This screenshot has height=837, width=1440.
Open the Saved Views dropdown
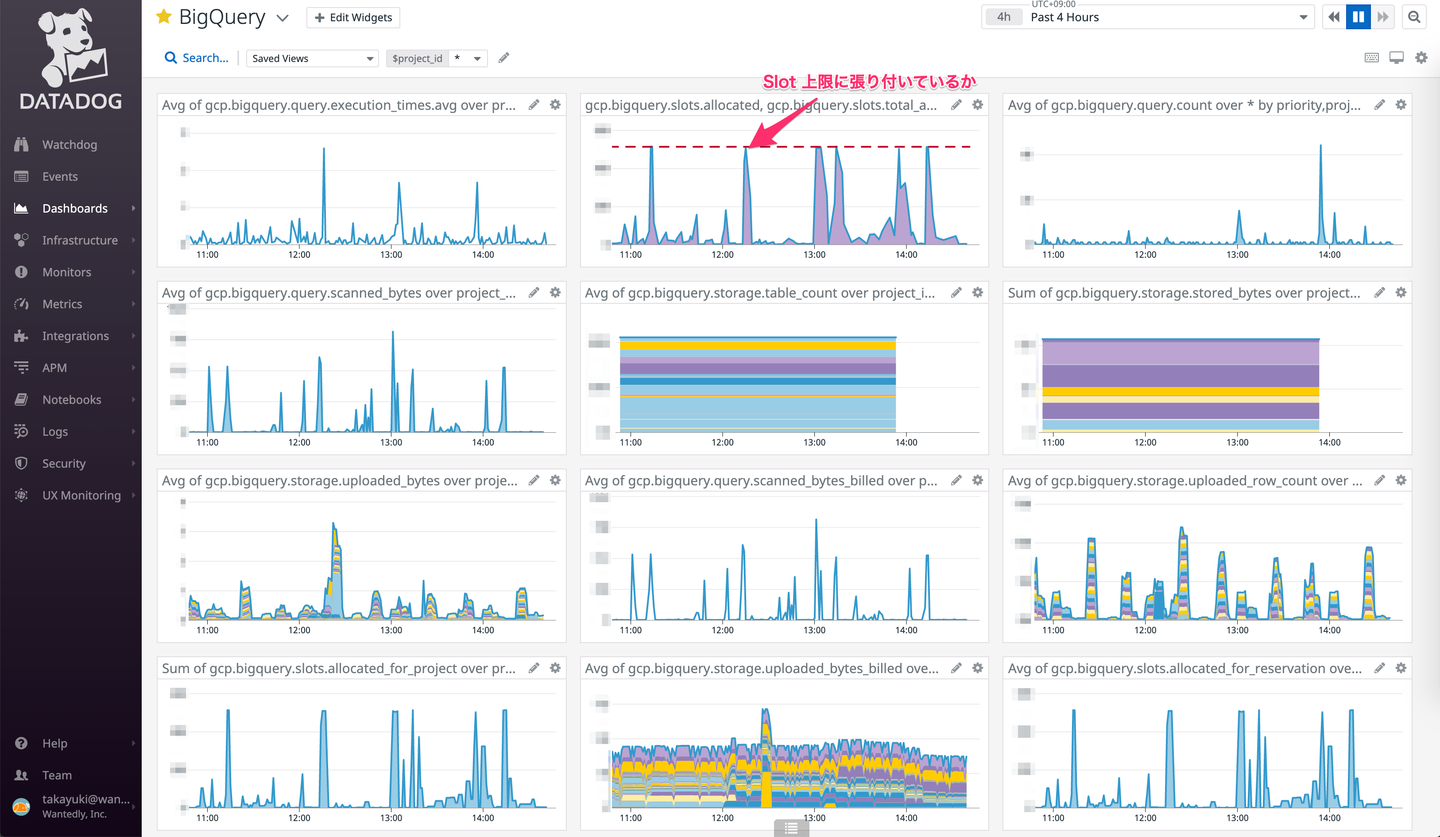pos(312,59)
